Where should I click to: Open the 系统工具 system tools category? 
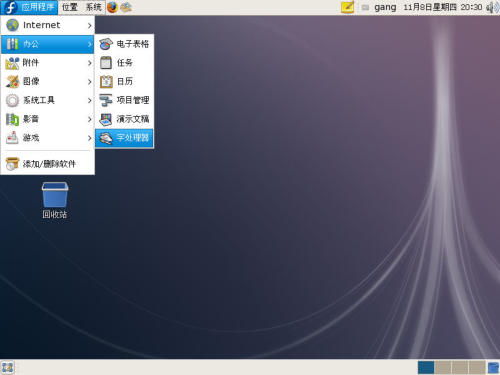pyautogui.click(x=48, y=100)
